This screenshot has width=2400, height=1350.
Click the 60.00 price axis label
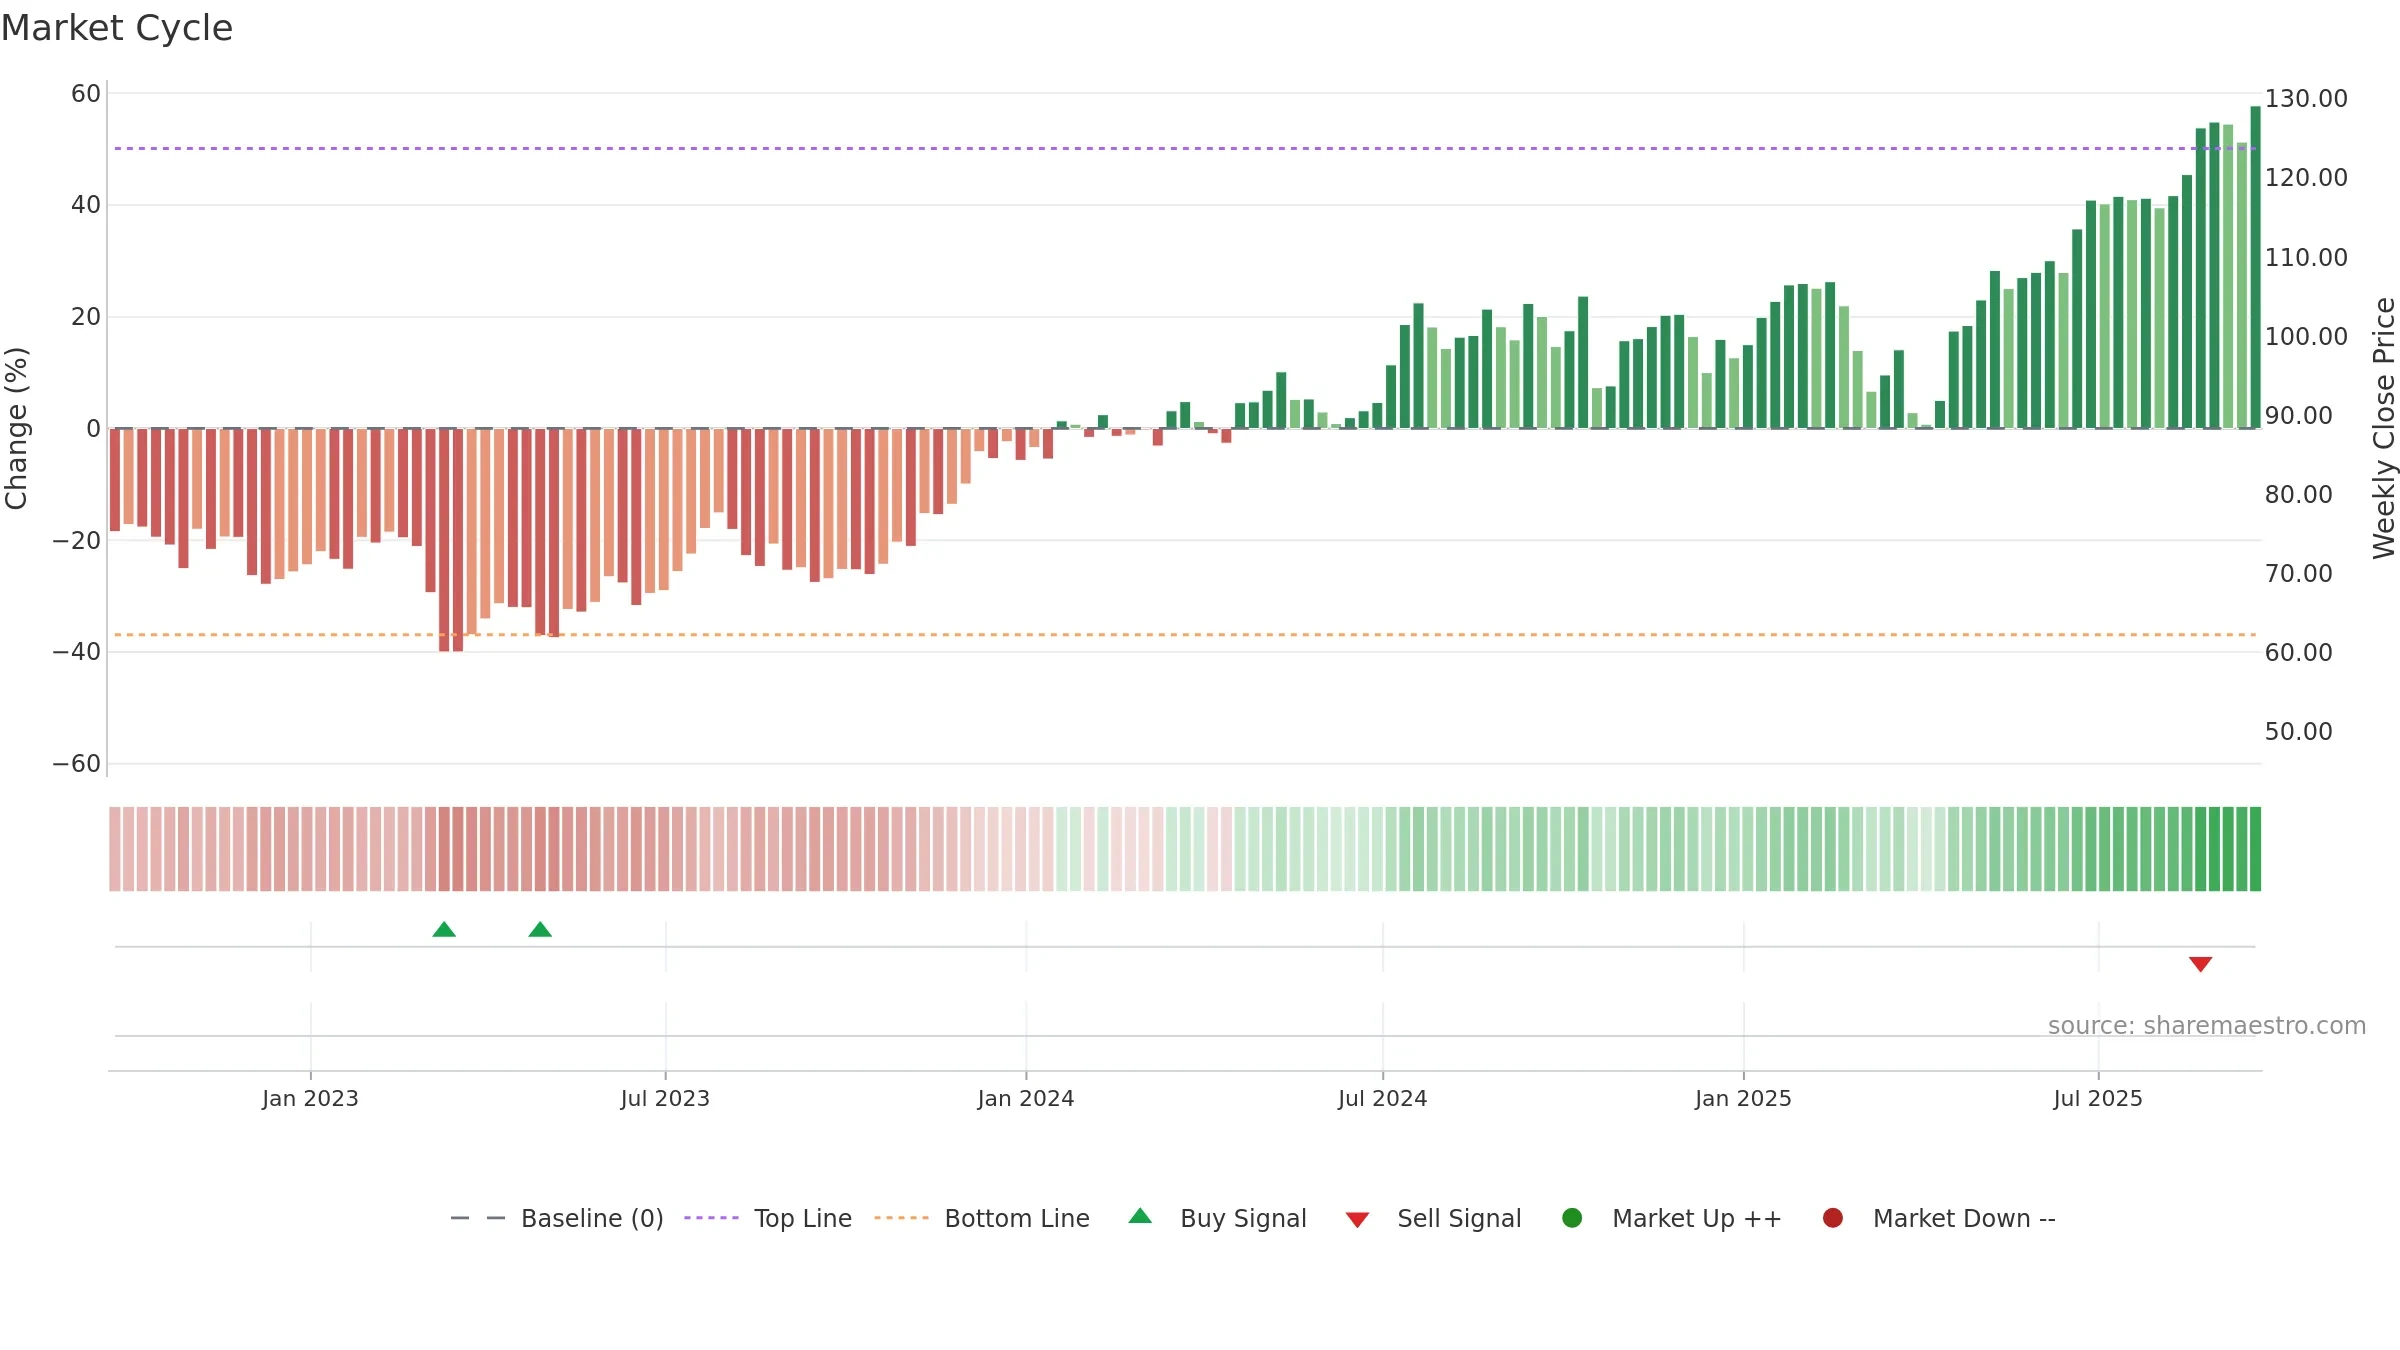(x=2298, y=653)
